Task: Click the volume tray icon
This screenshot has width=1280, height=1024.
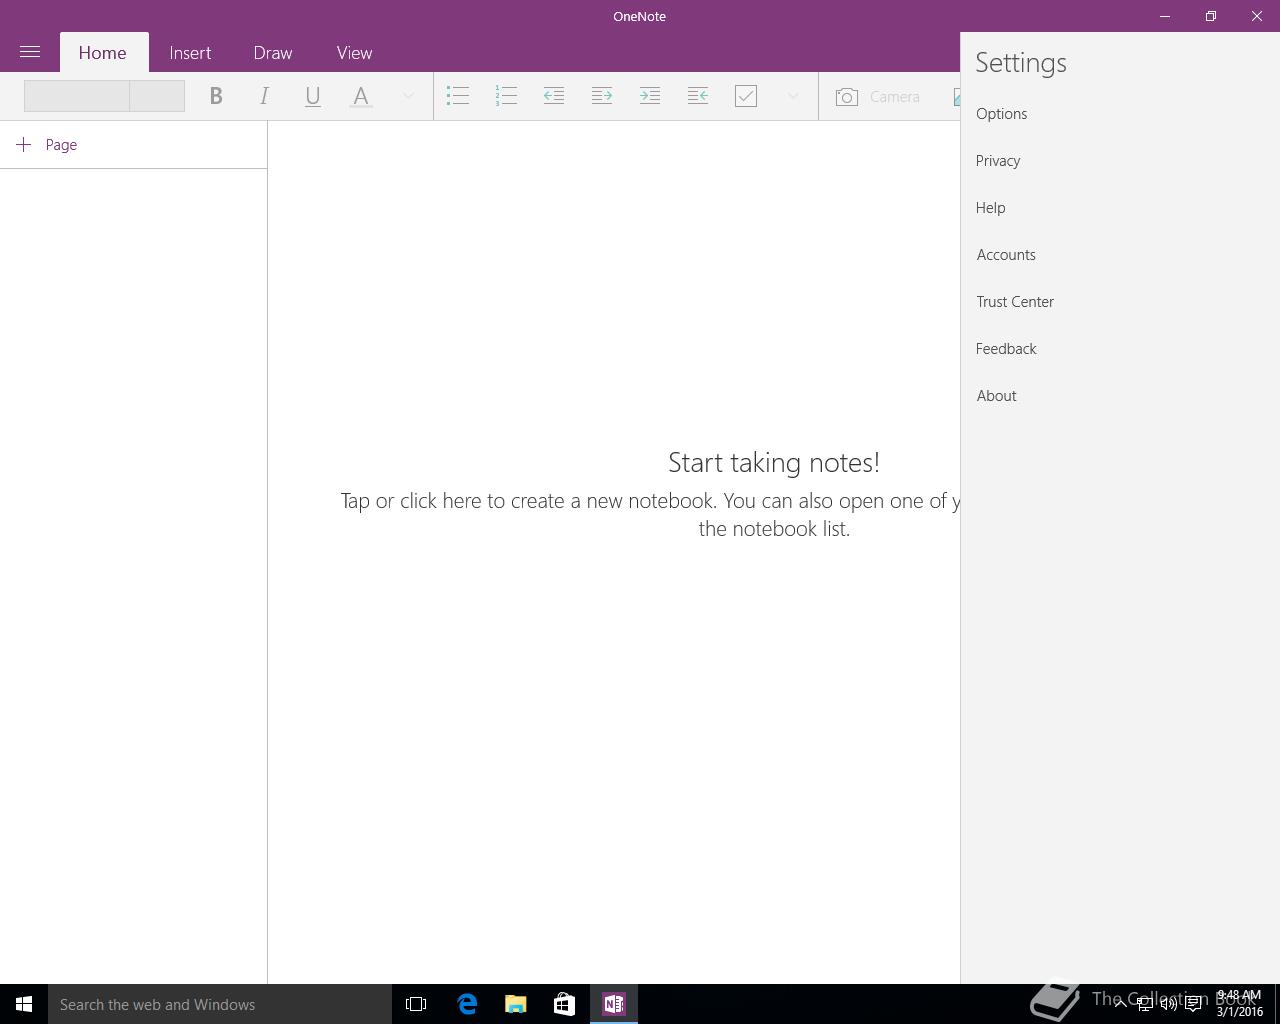Action: click(x=1169, y=1004)
